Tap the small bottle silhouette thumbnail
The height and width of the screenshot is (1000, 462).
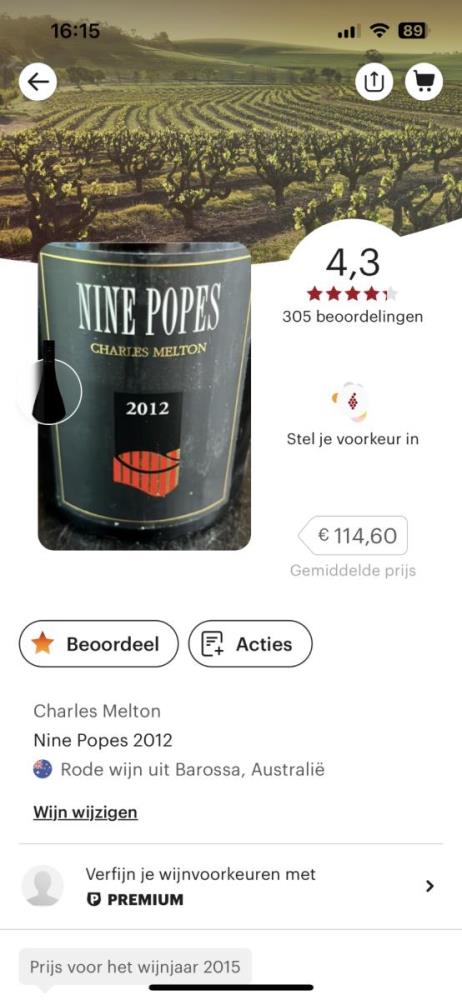pos(49,382)
